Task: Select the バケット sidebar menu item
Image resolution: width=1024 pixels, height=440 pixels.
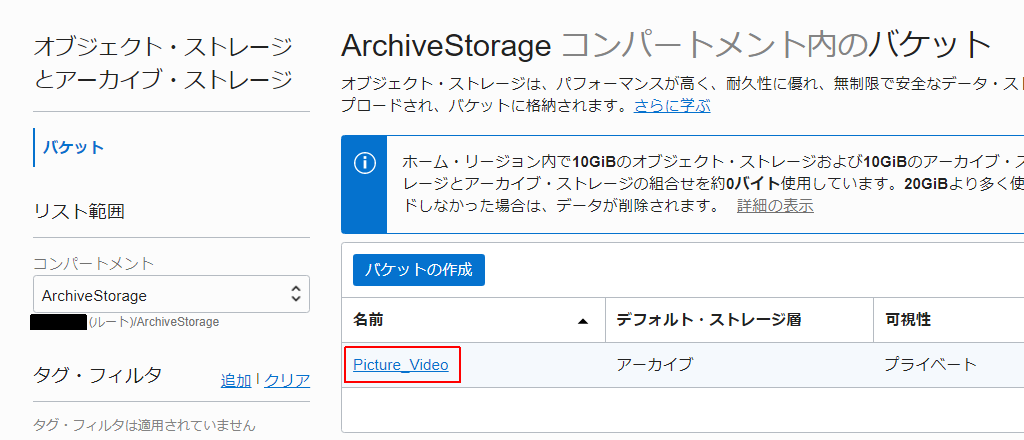Action: [74, 147]
